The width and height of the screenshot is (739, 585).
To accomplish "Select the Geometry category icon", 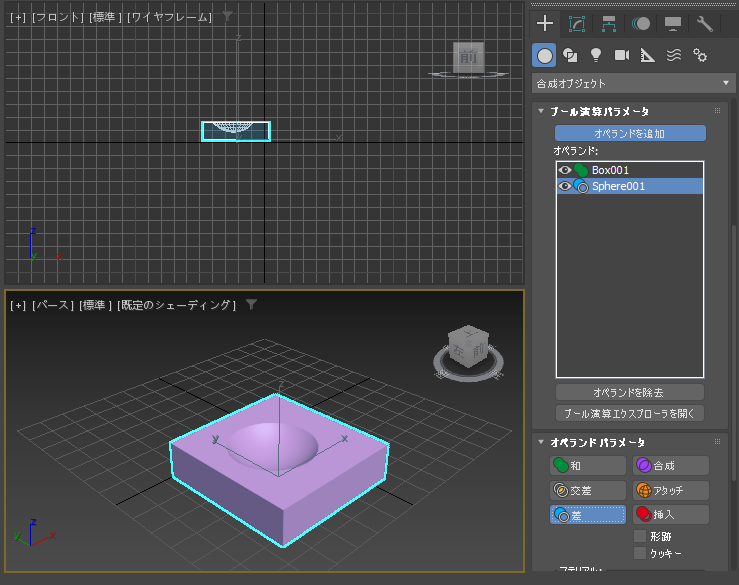I will (x=544, y=56).
